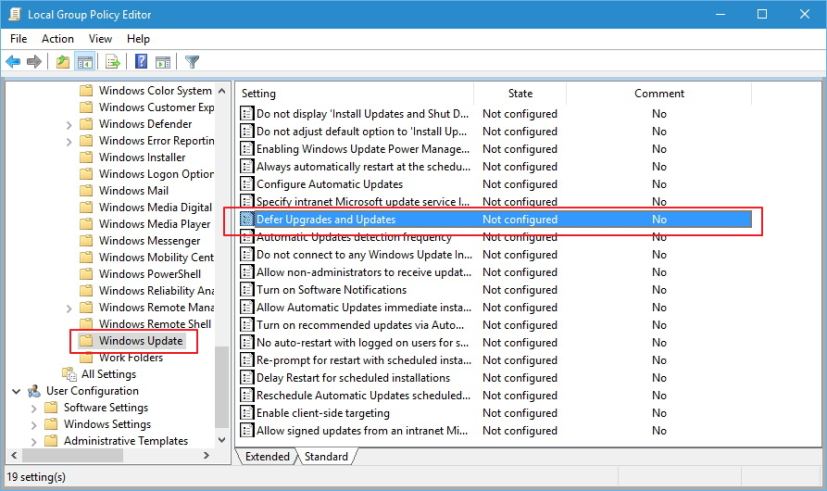
Task: Select 'Always automatically restart at the schedu...' setting
Action: point(363,167)
